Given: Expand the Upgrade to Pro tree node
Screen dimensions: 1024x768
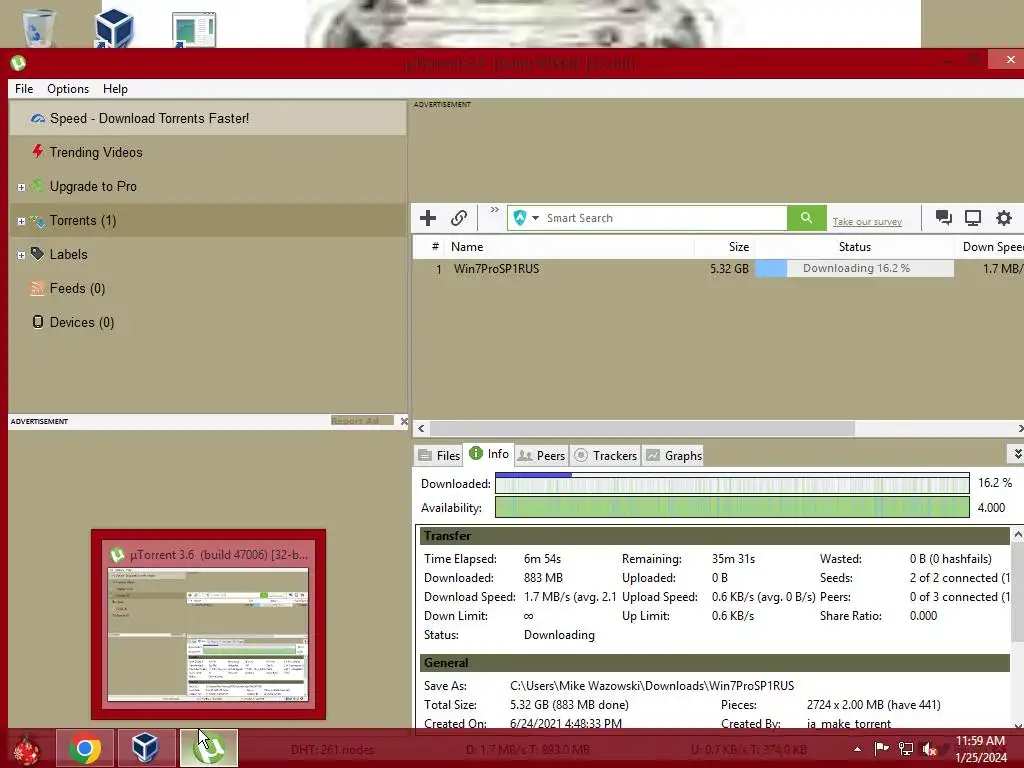Looking at the screenshot, I should click(21, 187).
